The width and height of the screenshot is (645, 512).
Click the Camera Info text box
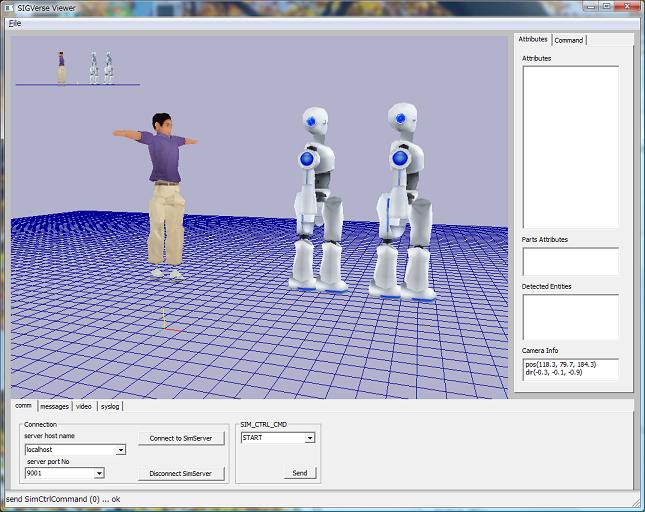(570, 369)
